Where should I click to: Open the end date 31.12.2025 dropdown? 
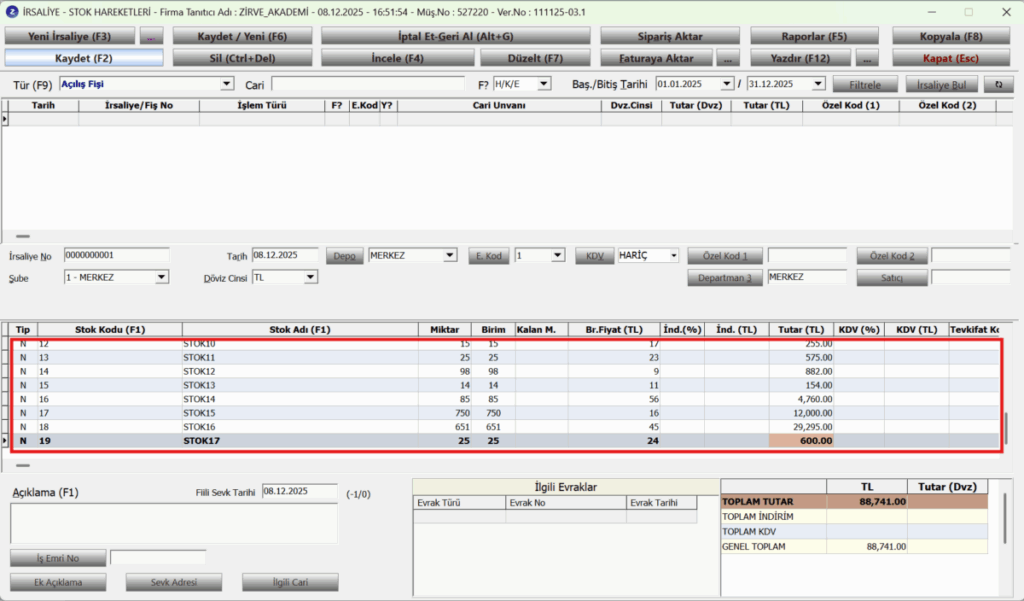[818, 84]
